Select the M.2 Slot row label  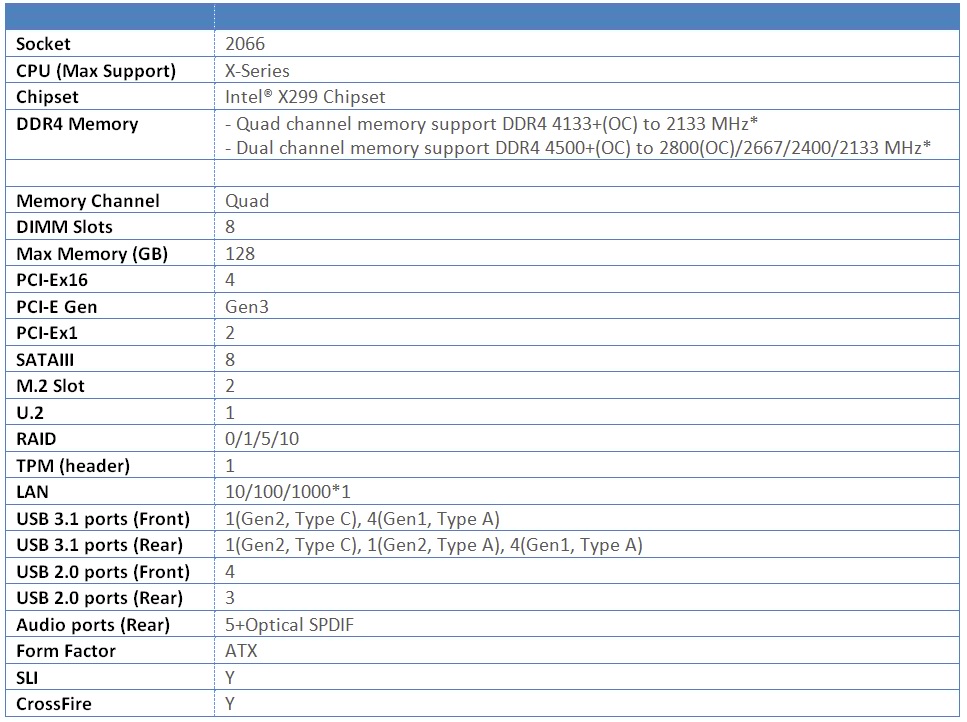(x=52, y=386)
